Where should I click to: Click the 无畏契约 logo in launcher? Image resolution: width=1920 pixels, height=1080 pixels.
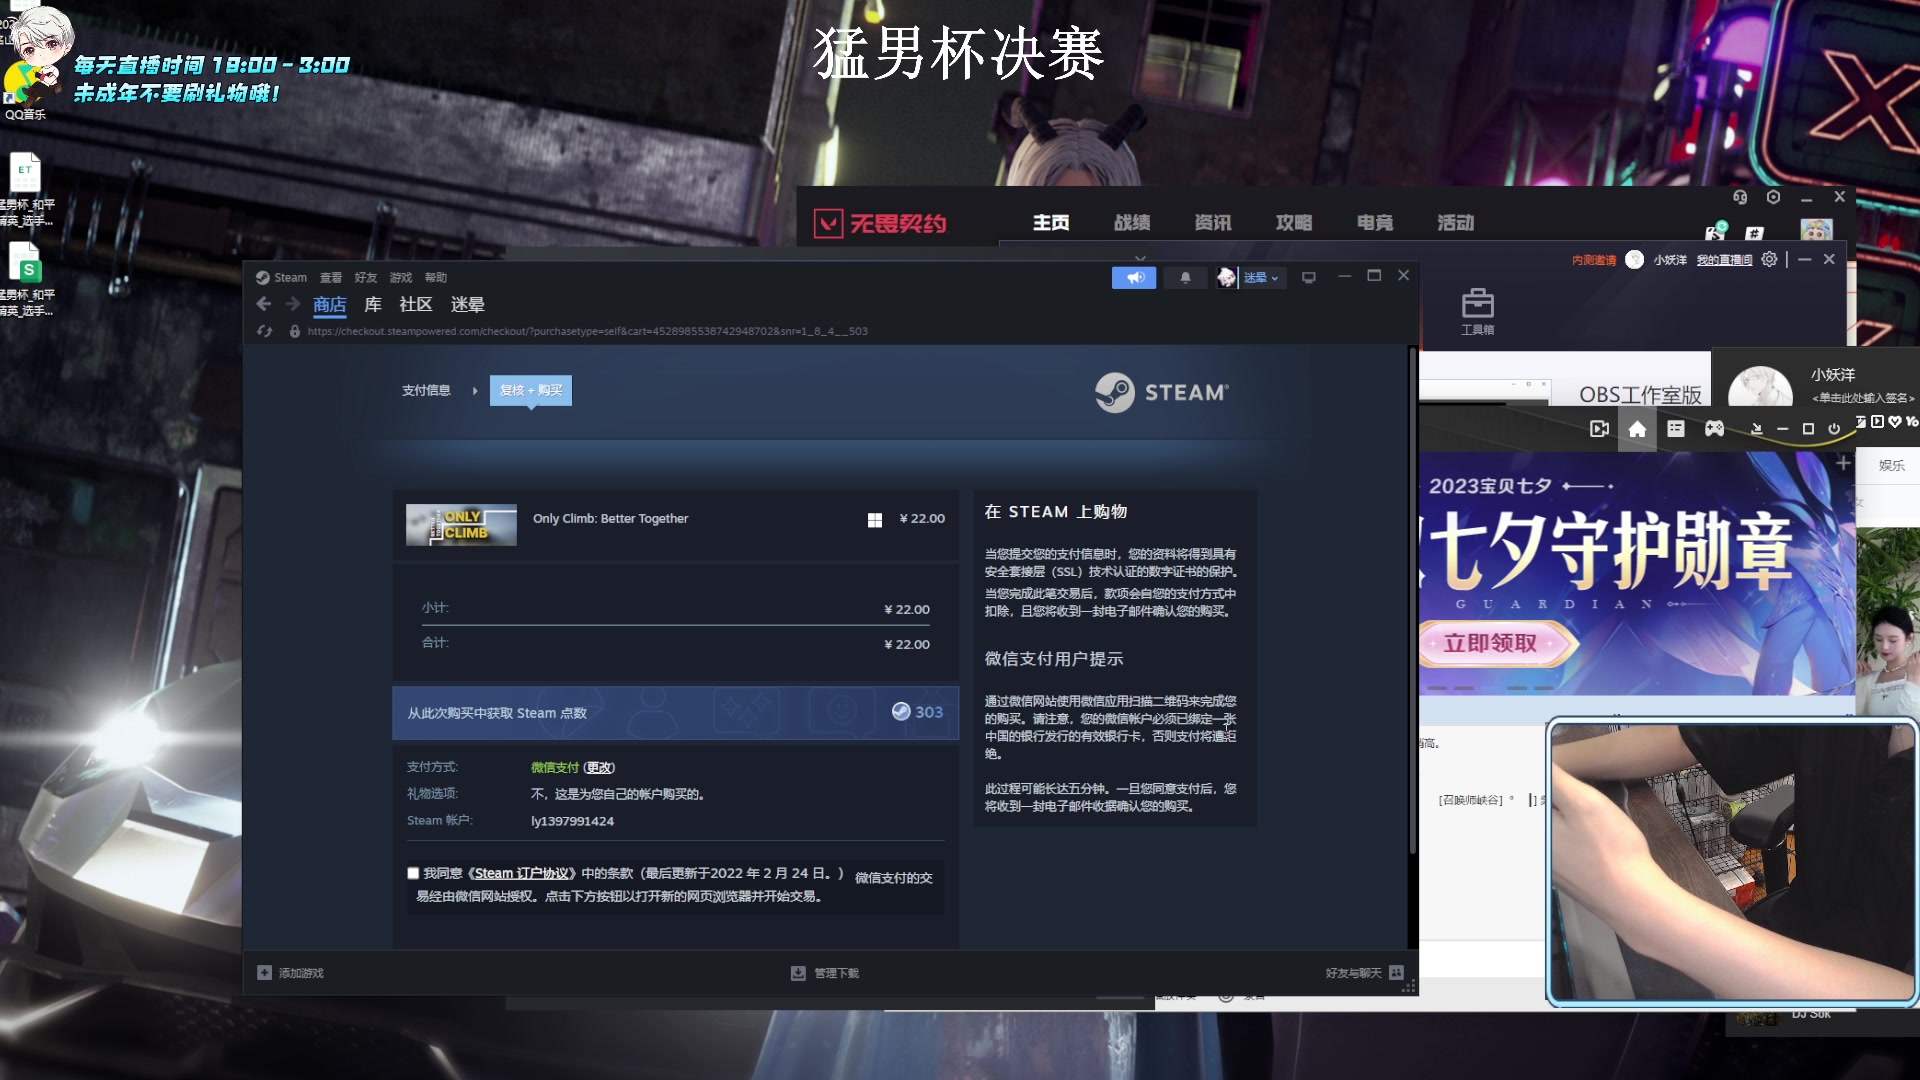880,223
